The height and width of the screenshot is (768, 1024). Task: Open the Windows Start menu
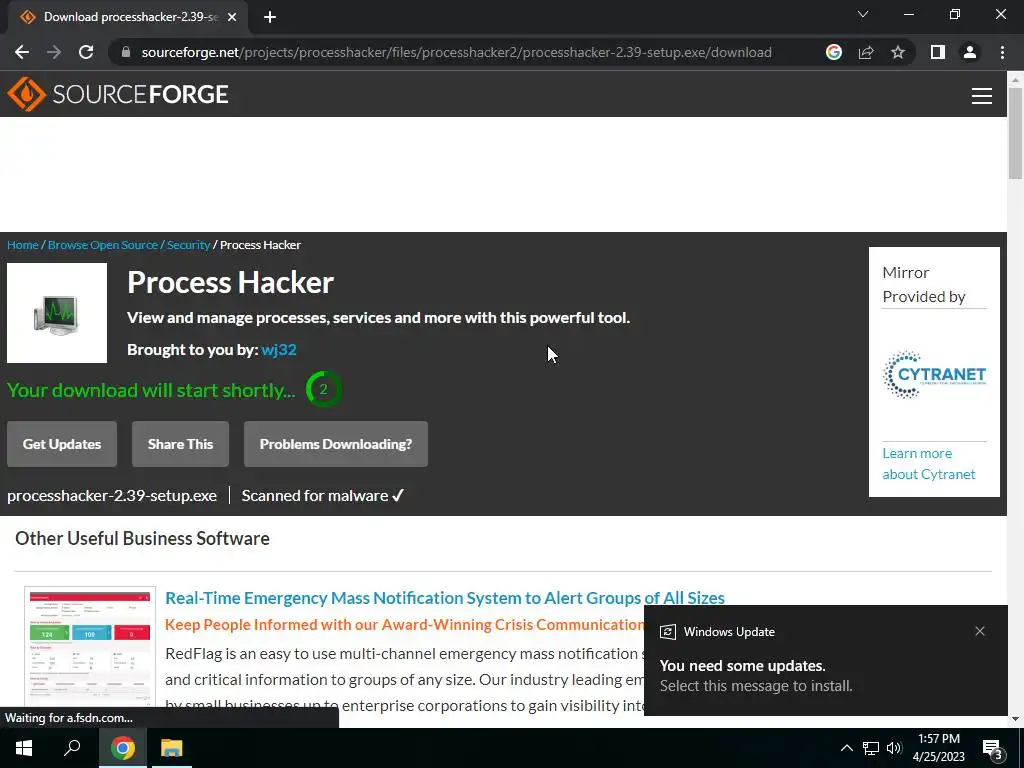(x=24, y=748)
